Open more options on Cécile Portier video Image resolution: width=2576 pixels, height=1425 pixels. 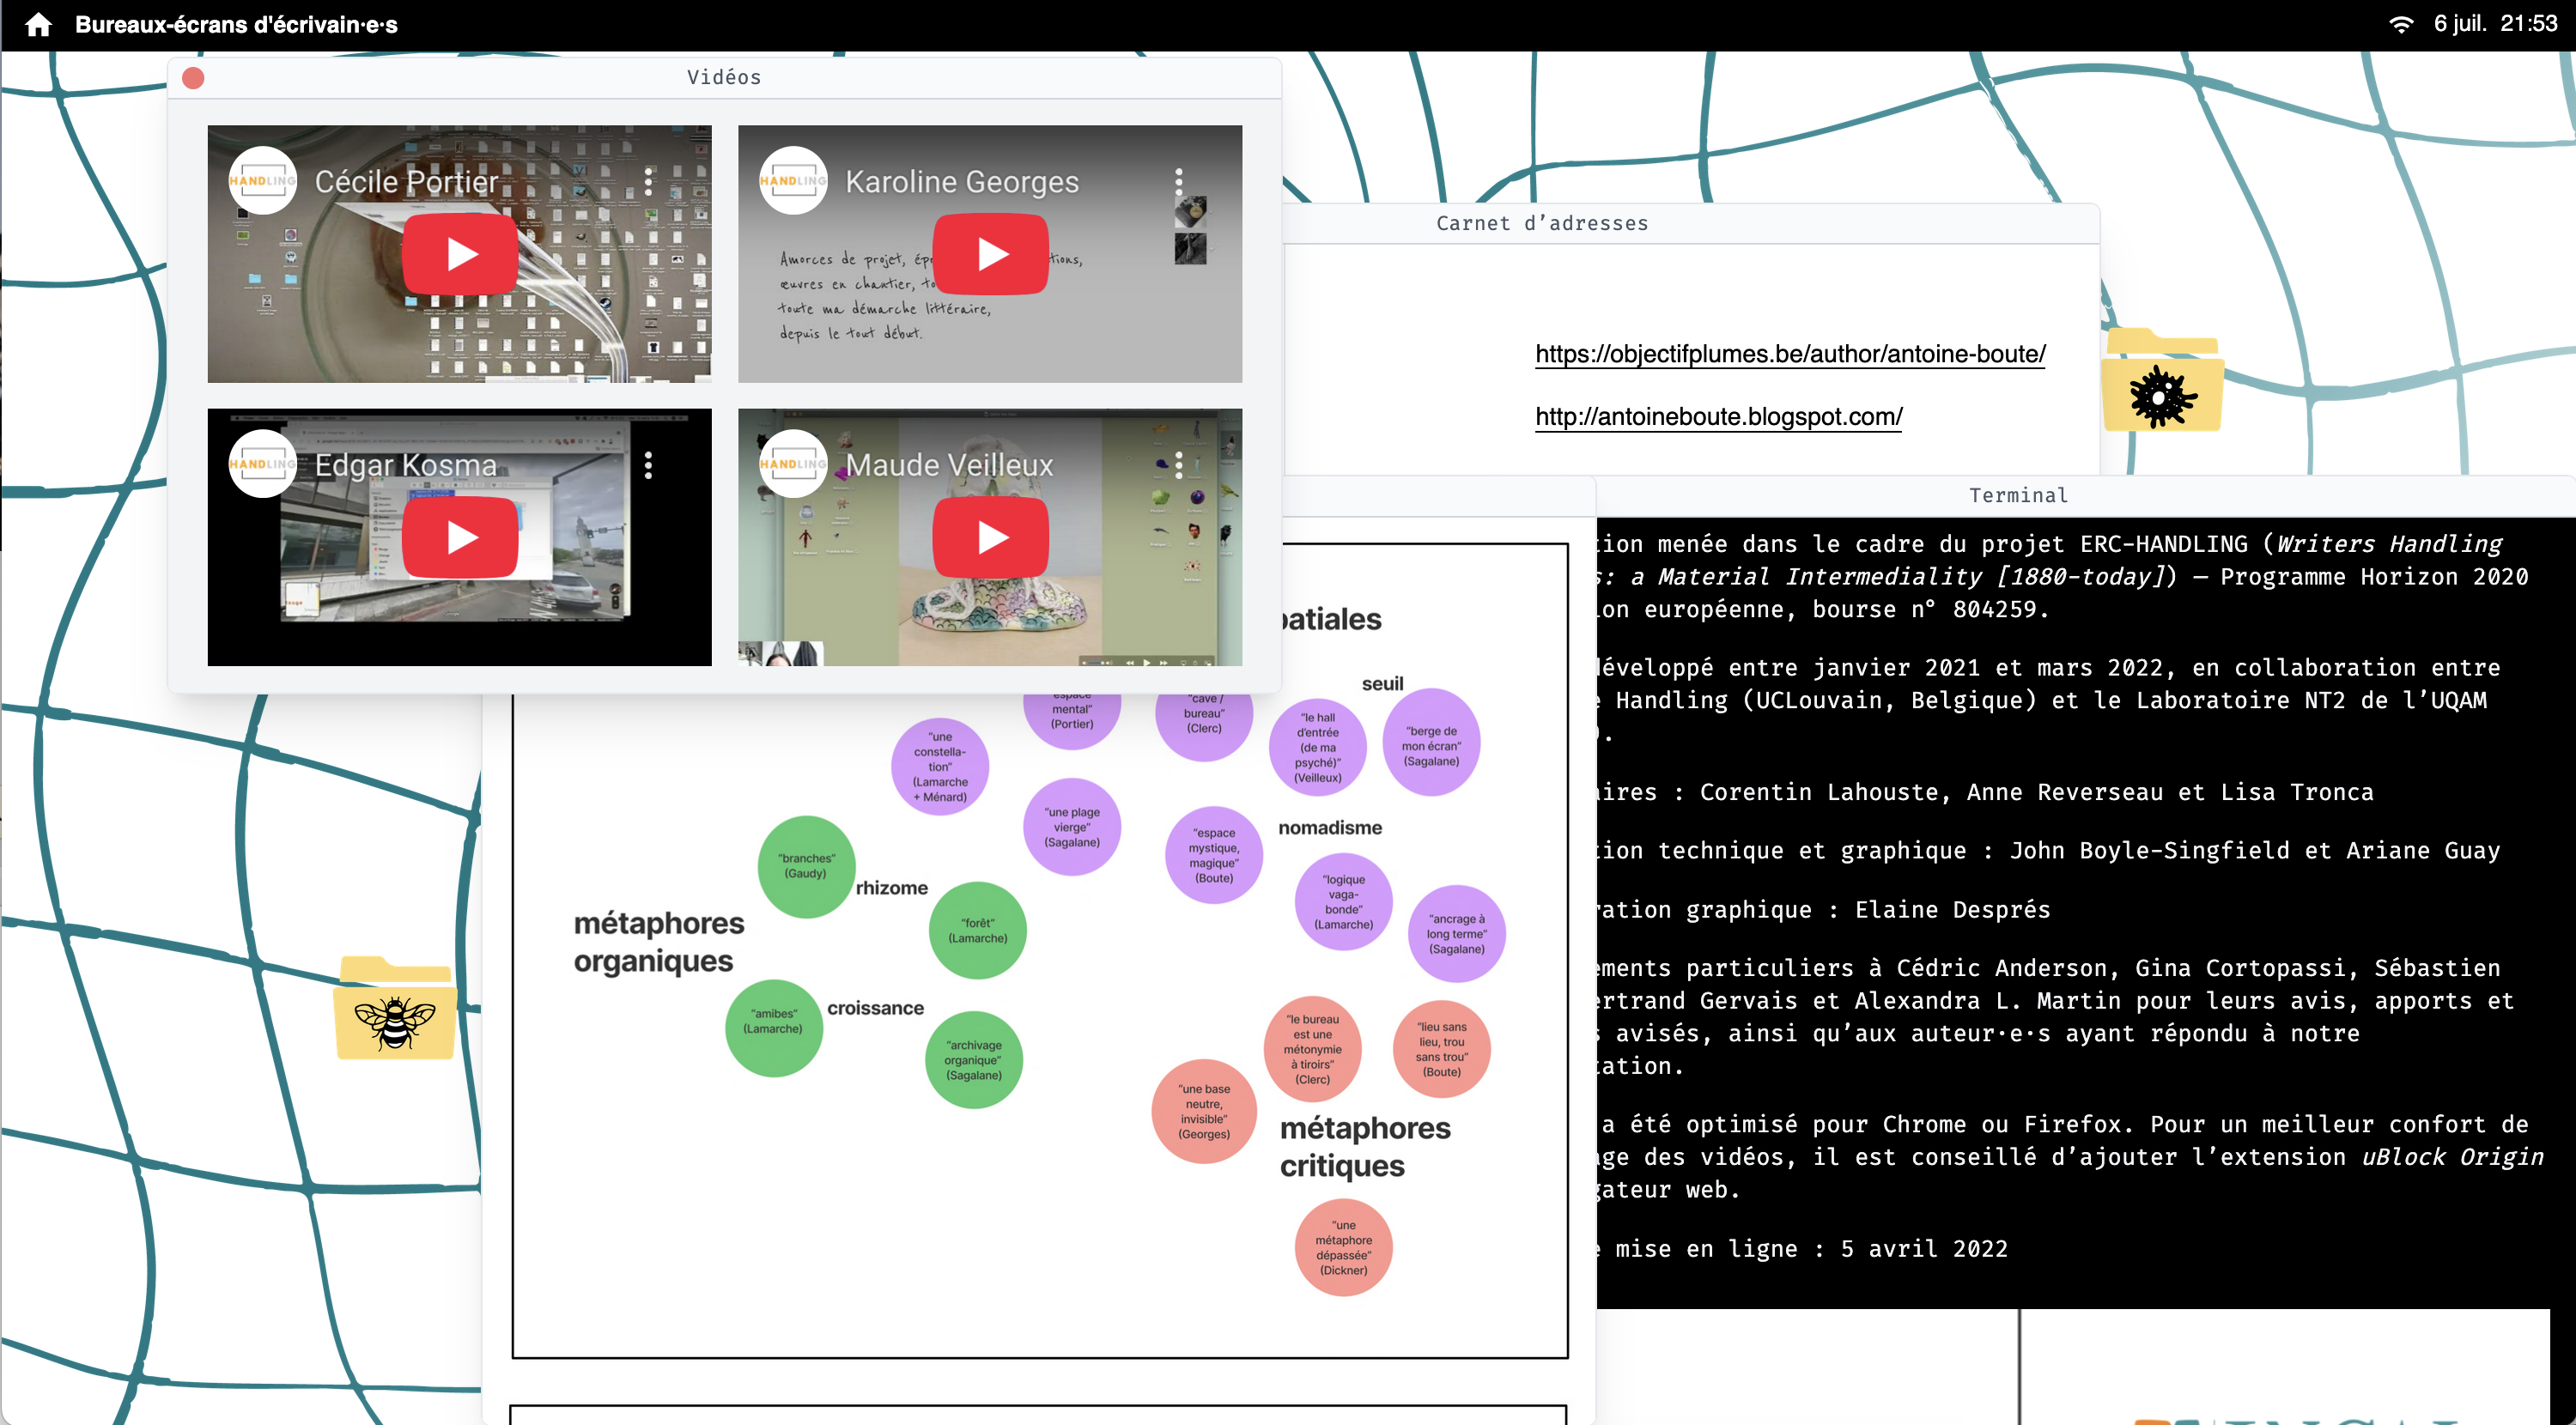649,181
